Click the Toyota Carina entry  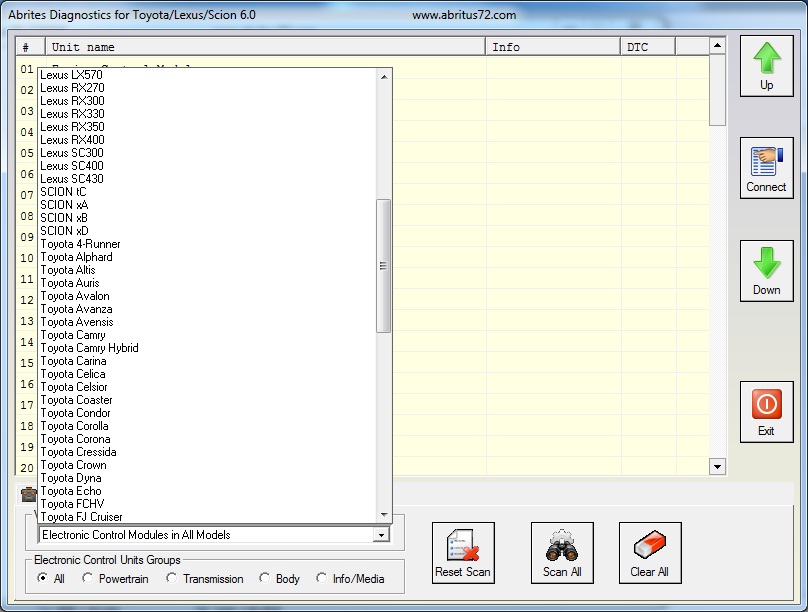click(208, 361)
